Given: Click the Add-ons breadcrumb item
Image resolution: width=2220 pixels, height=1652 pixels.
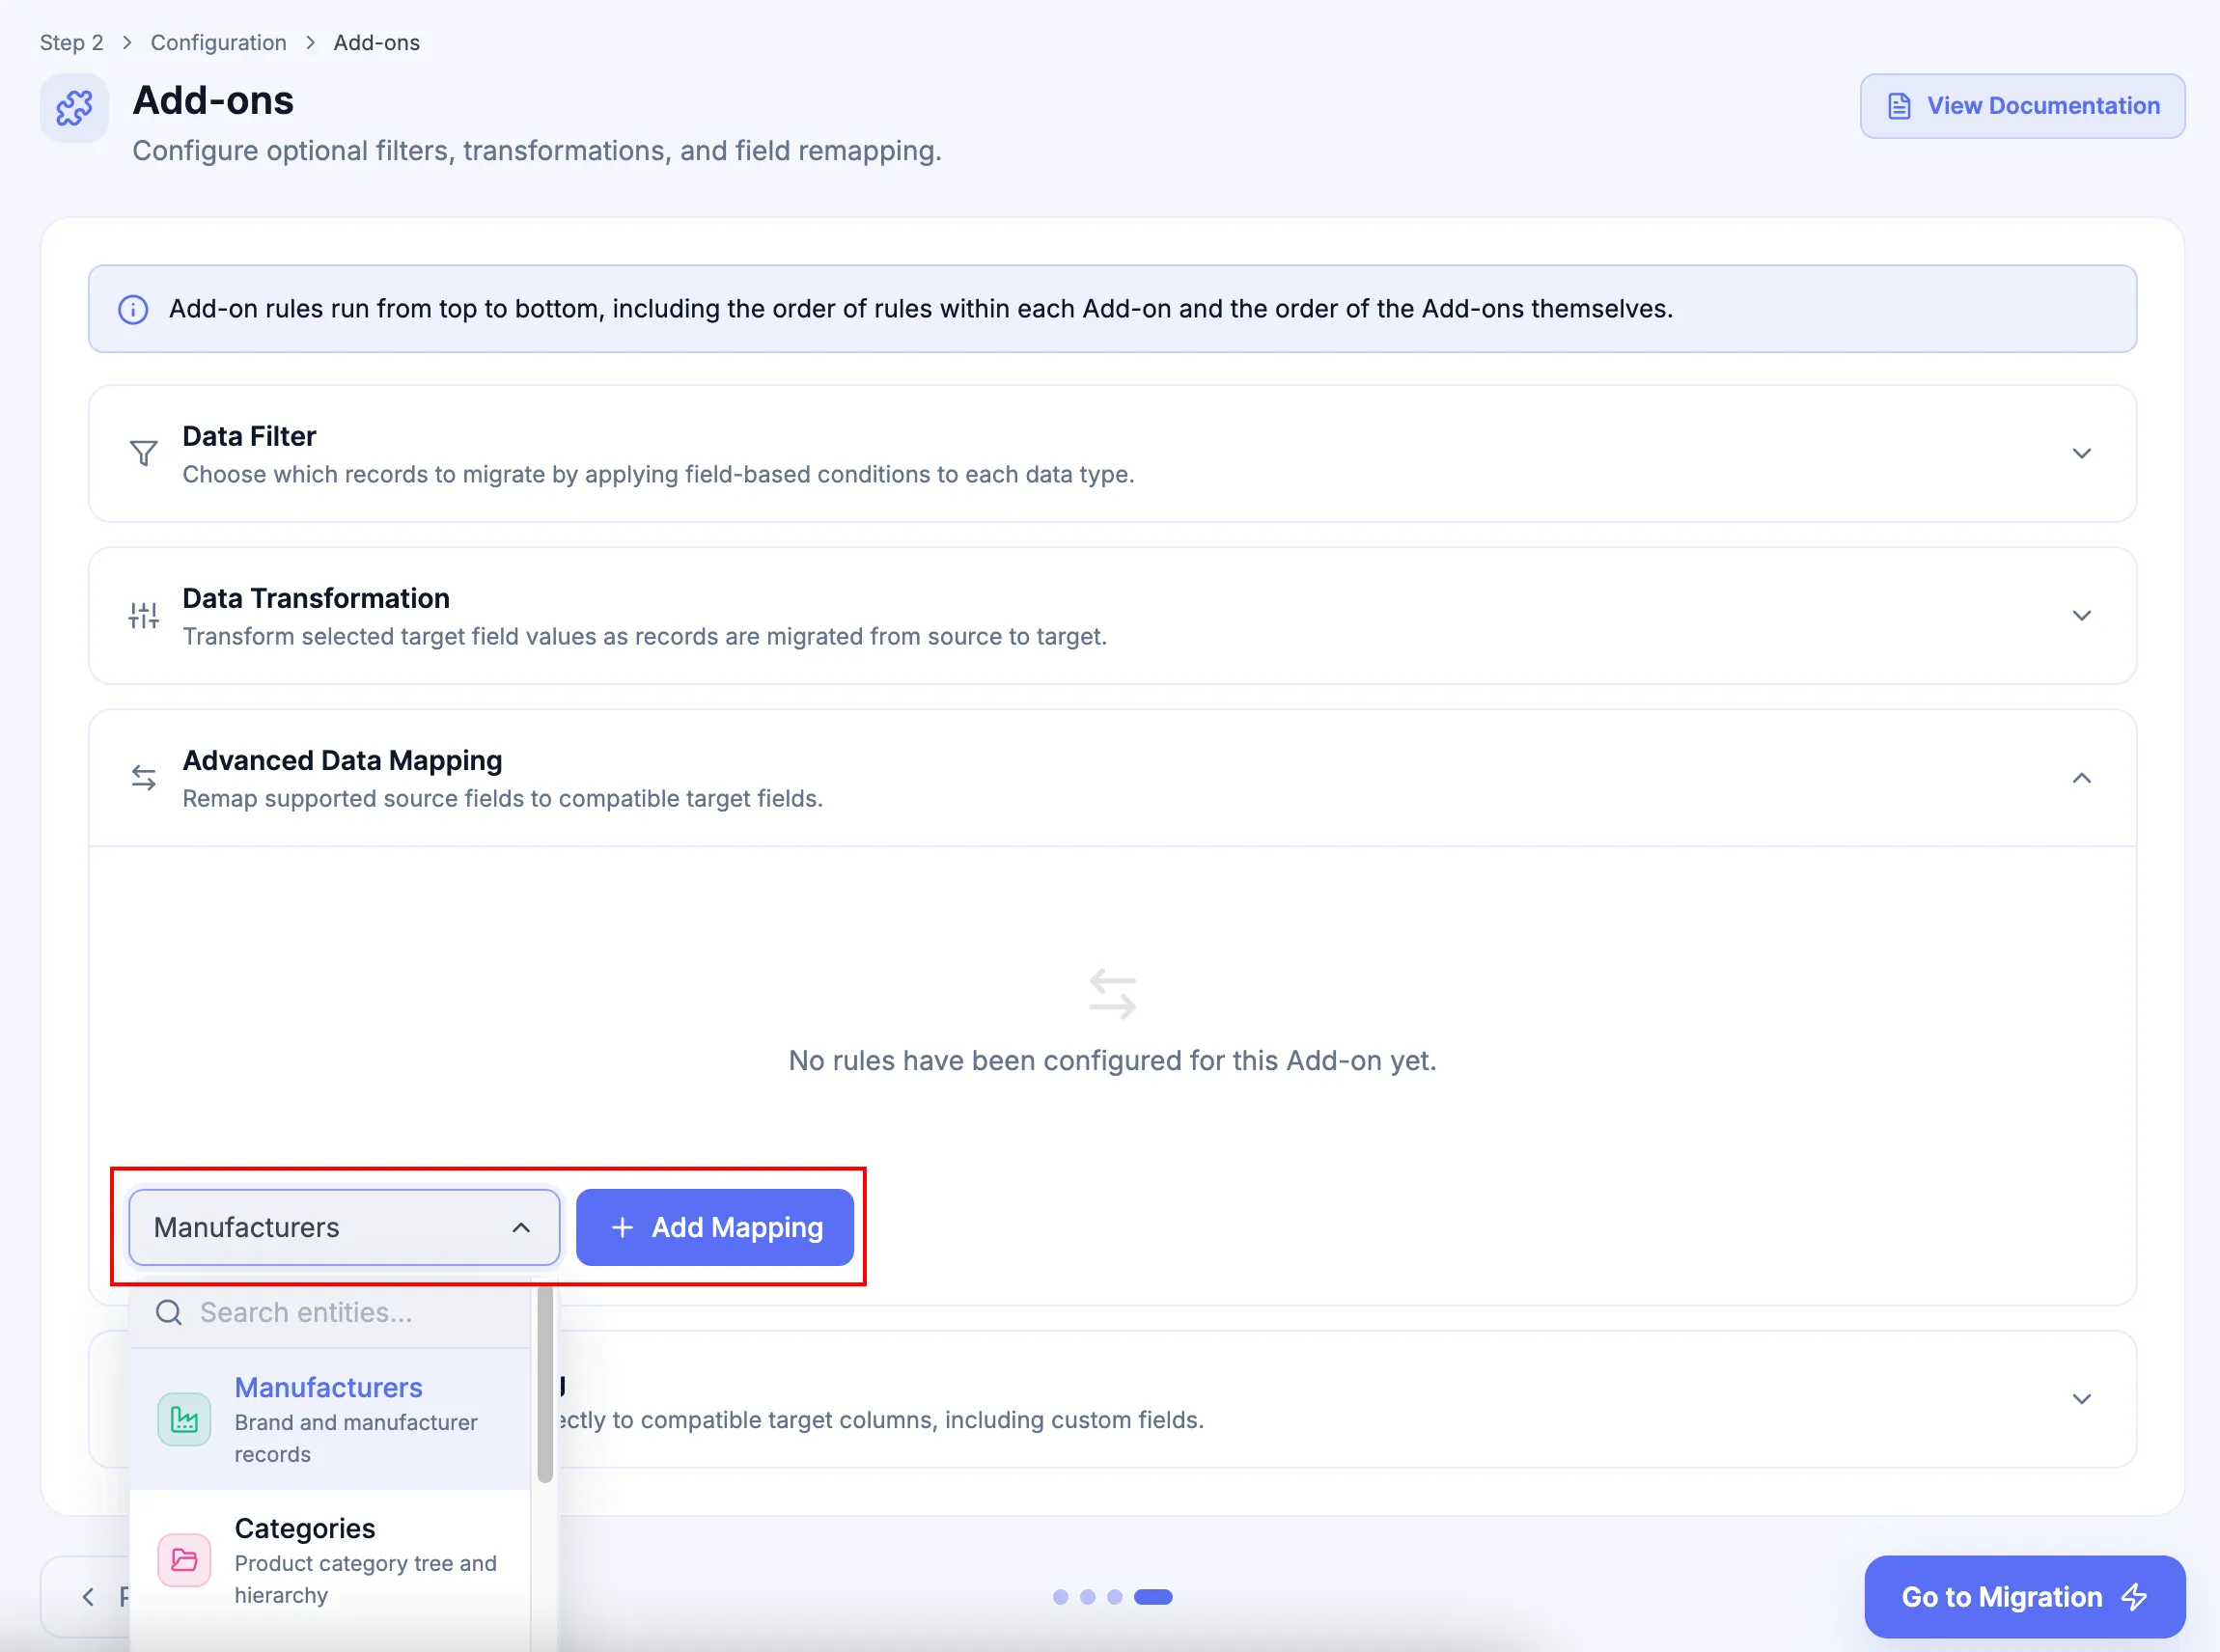Looking at the screenshot, I should 377,43.
